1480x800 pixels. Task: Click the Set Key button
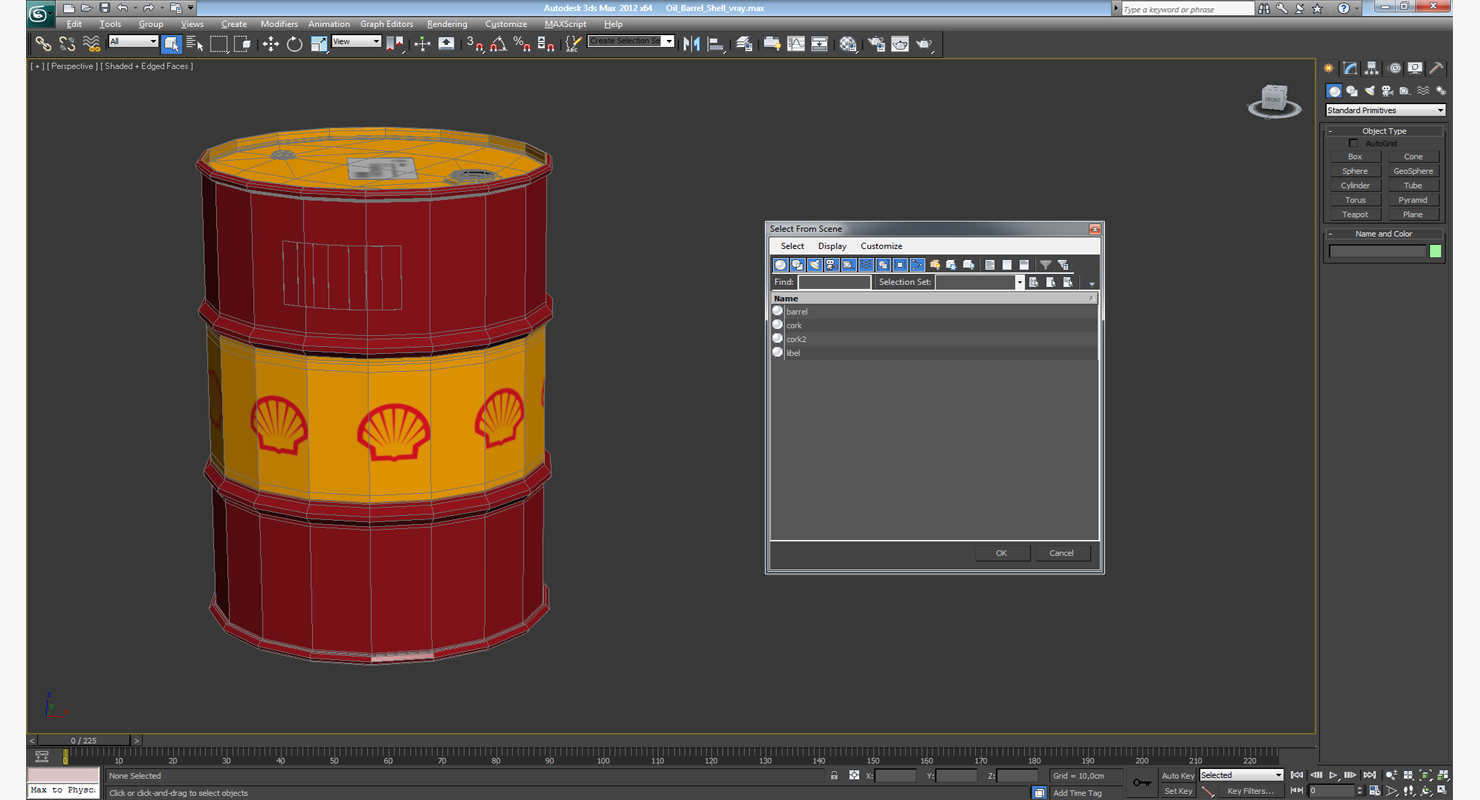tap(1177, 791)
